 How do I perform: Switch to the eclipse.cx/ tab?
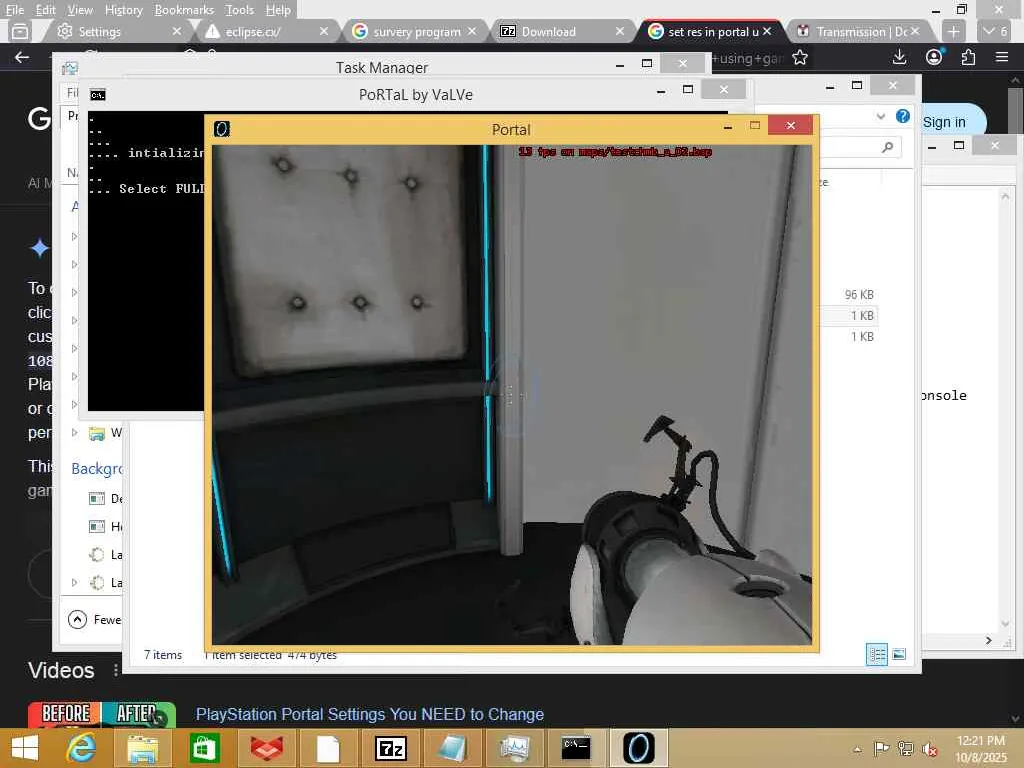pyautogui.click(x=261, y=31)
